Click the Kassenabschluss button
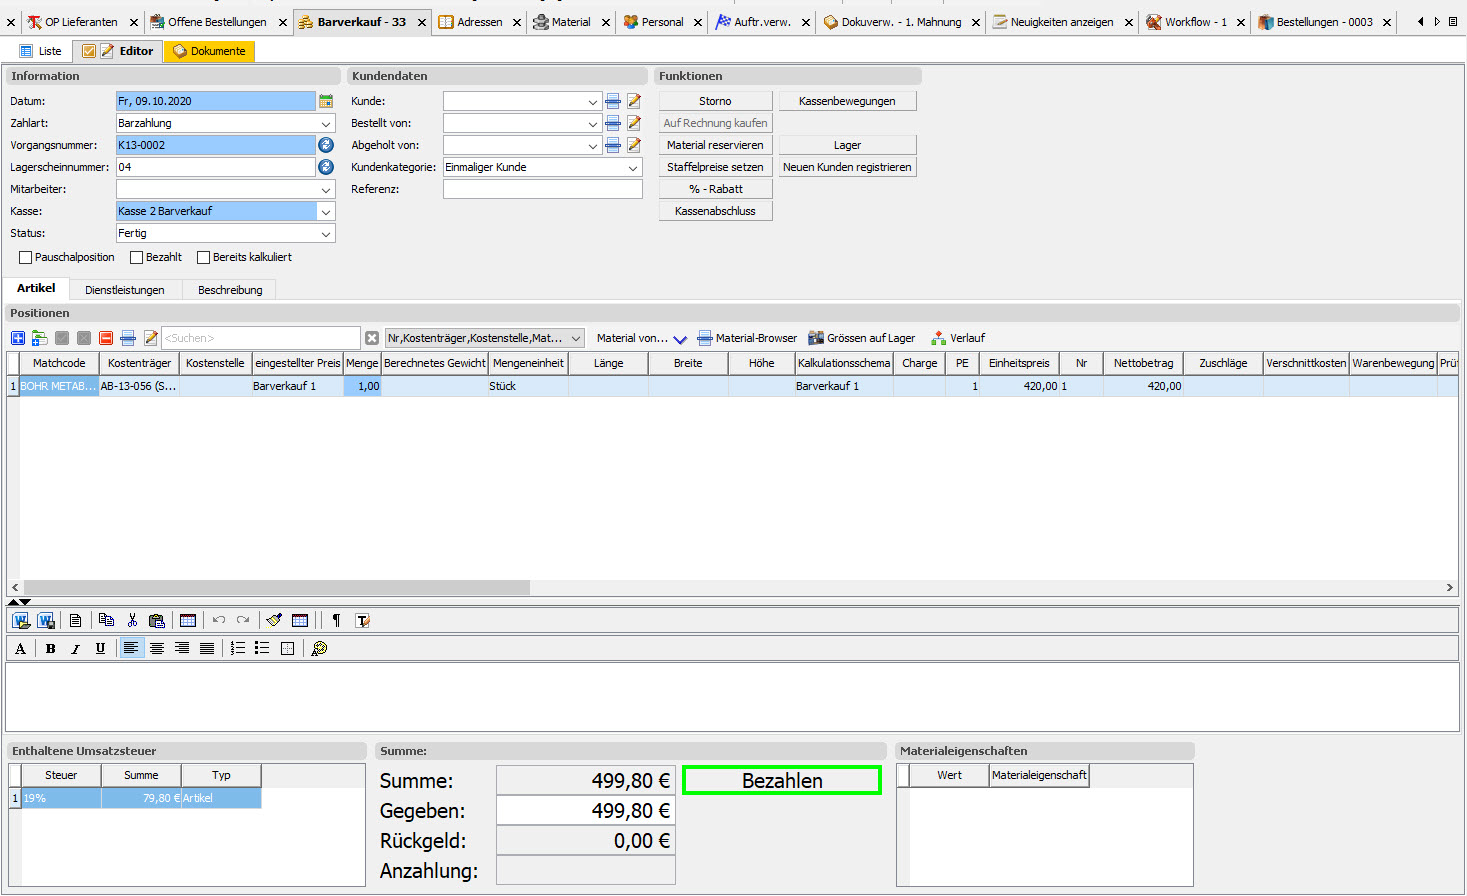This screenshot has width=1467, height=896. click(x=715, y=212)
